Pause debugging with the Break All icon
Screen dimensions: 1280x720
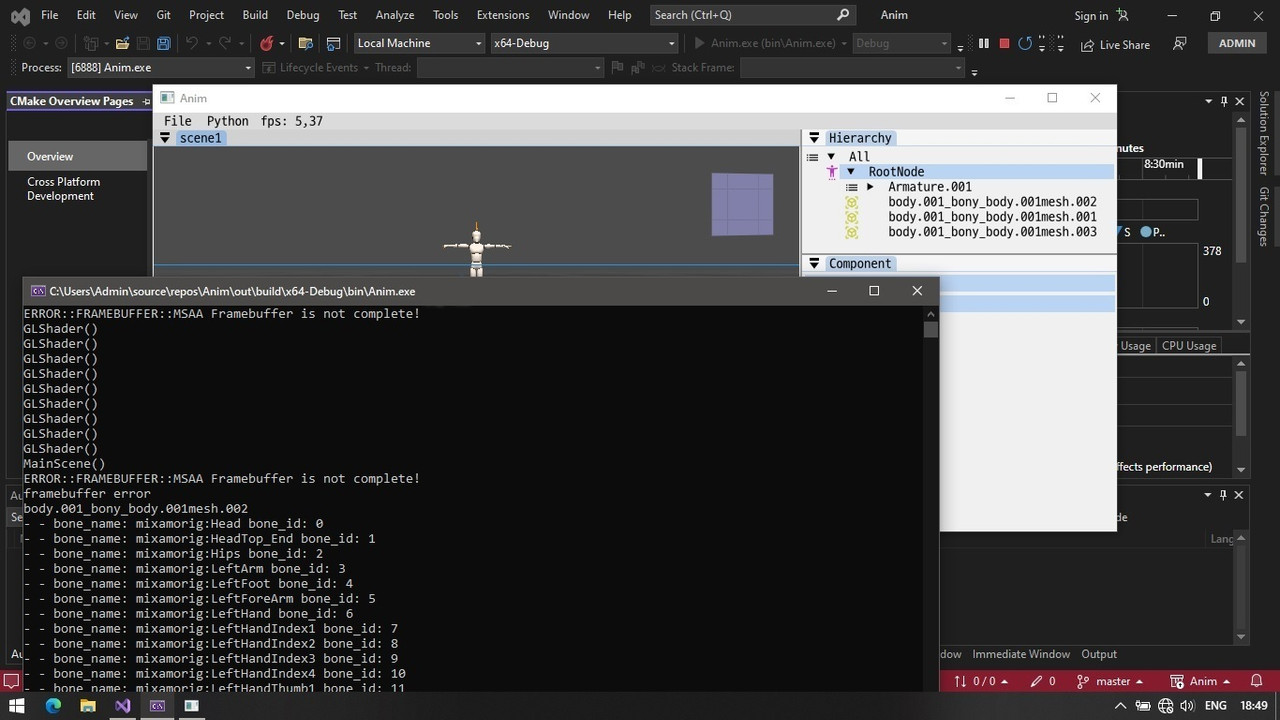point(984,43)
